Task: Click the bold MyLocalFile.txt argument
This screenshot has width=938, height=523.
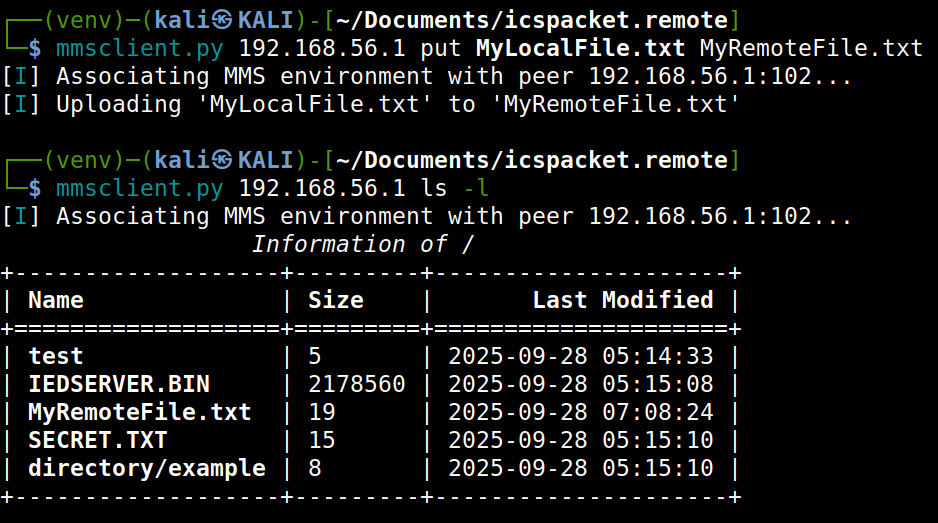Action: (580, 47)
